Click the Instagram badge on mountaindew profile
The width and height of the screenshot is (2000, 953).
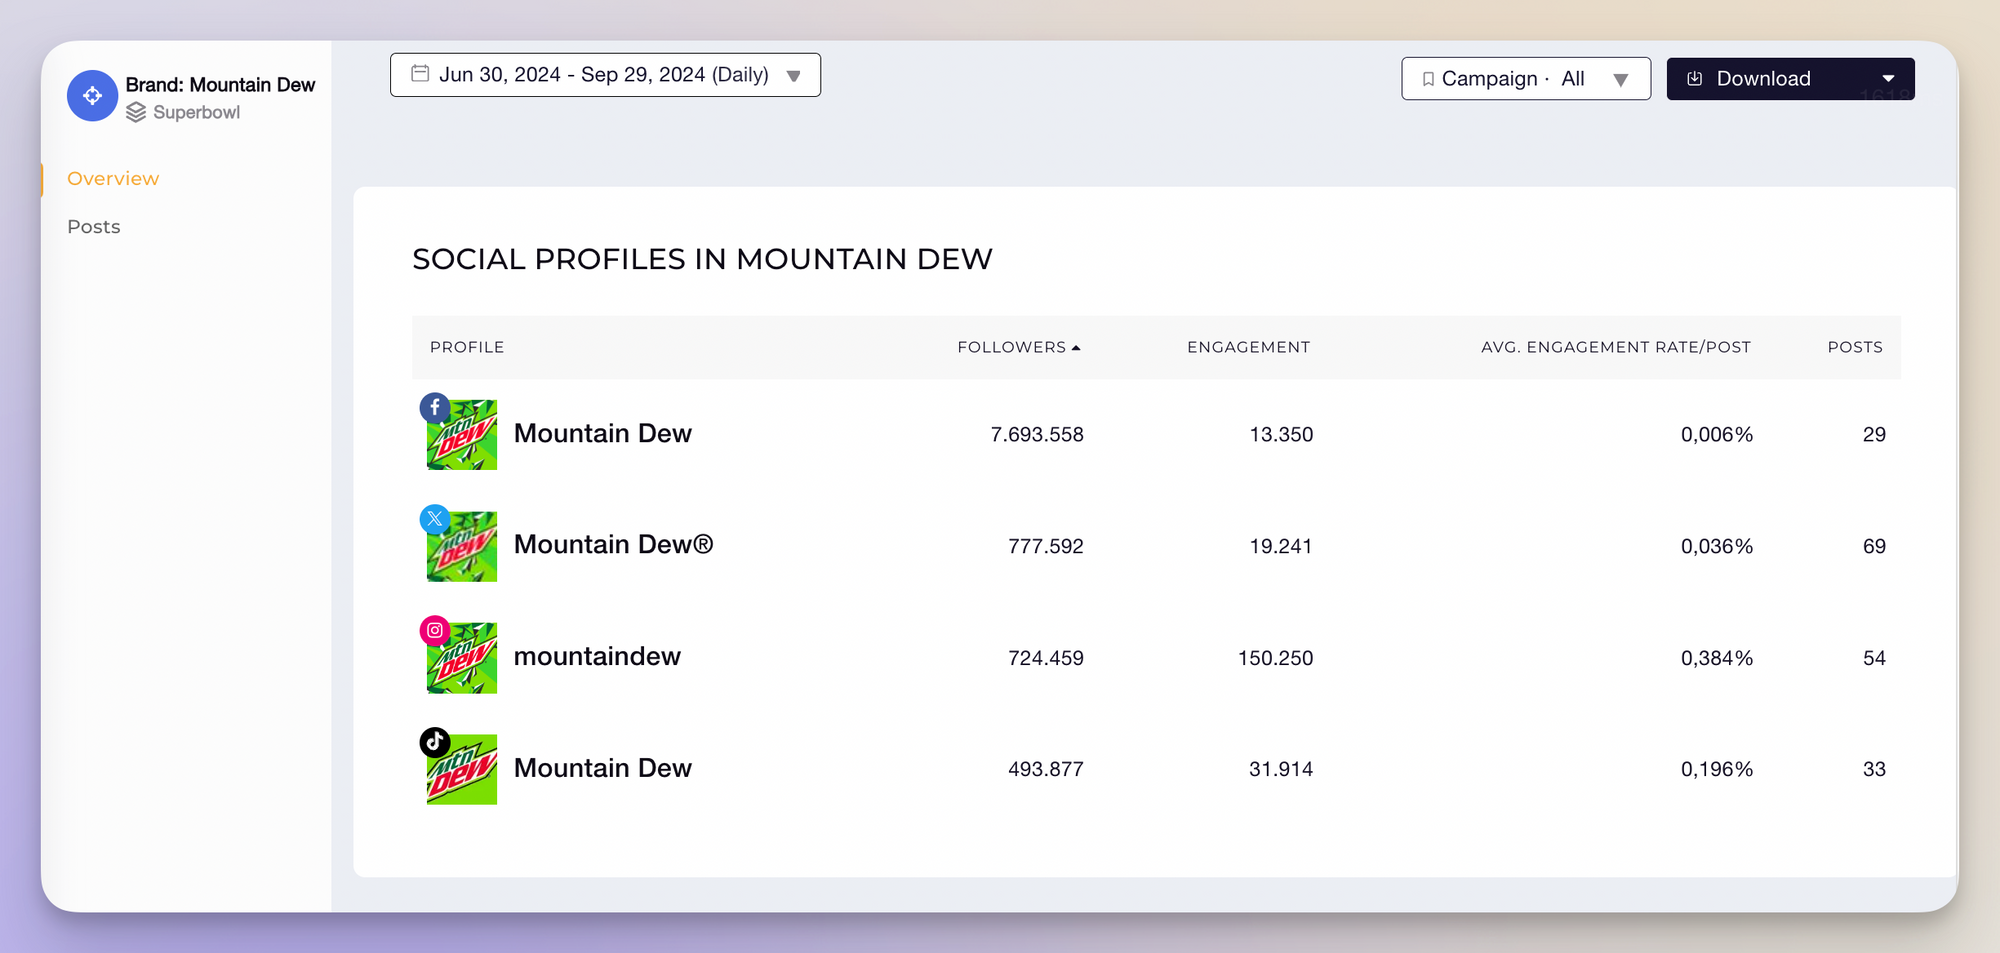(435, 631)
